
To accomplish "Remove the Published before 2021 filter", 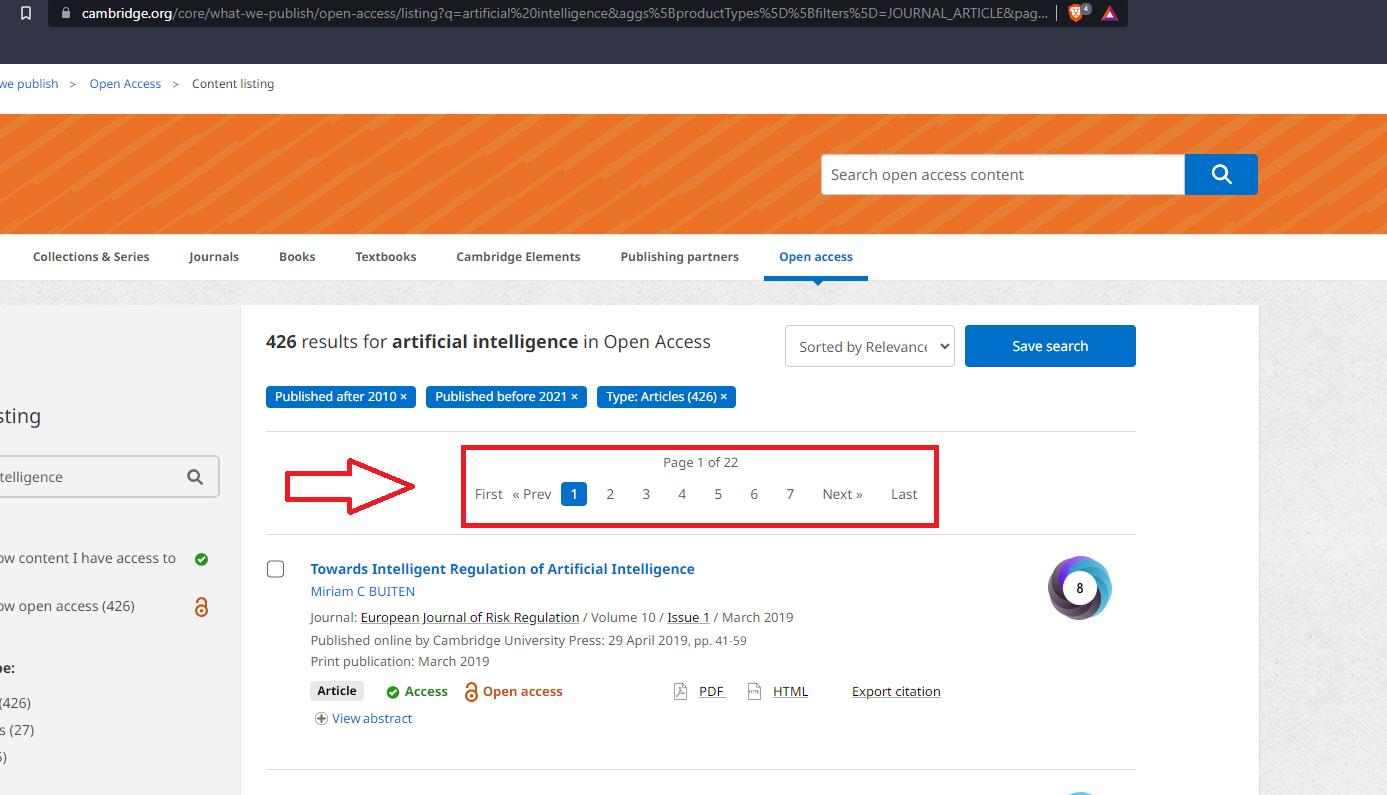I will (x=574, y=397).
